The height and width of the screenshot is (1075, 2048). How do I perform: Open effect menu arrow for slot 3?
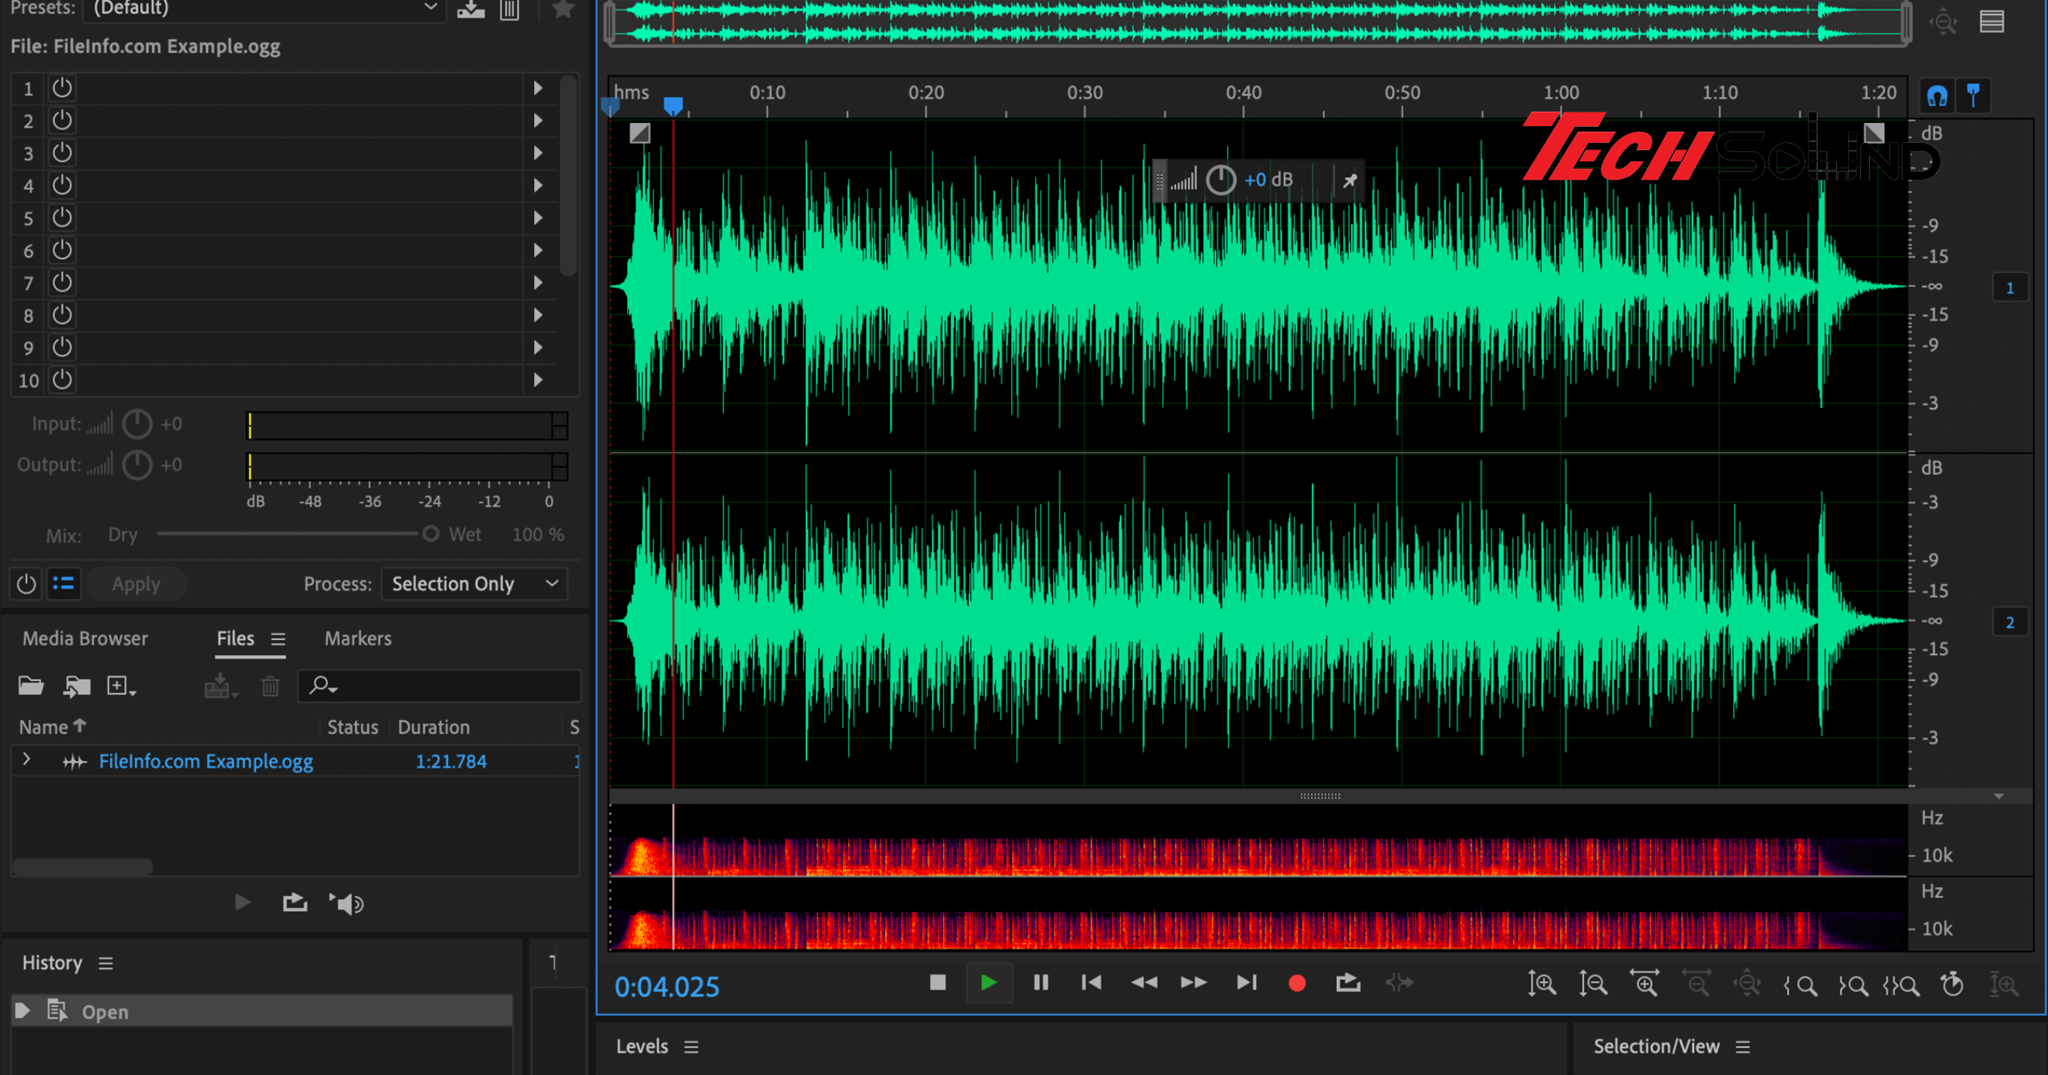tap(538, 153)
